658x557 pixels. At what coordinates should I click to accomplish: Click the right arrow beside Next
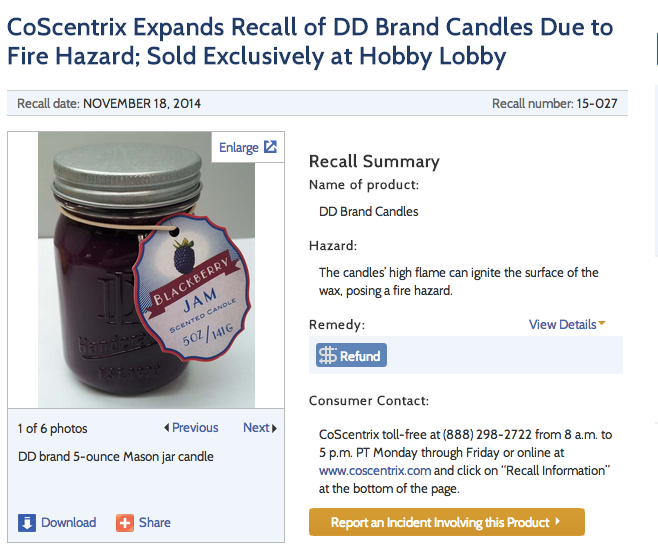(275, 428)
